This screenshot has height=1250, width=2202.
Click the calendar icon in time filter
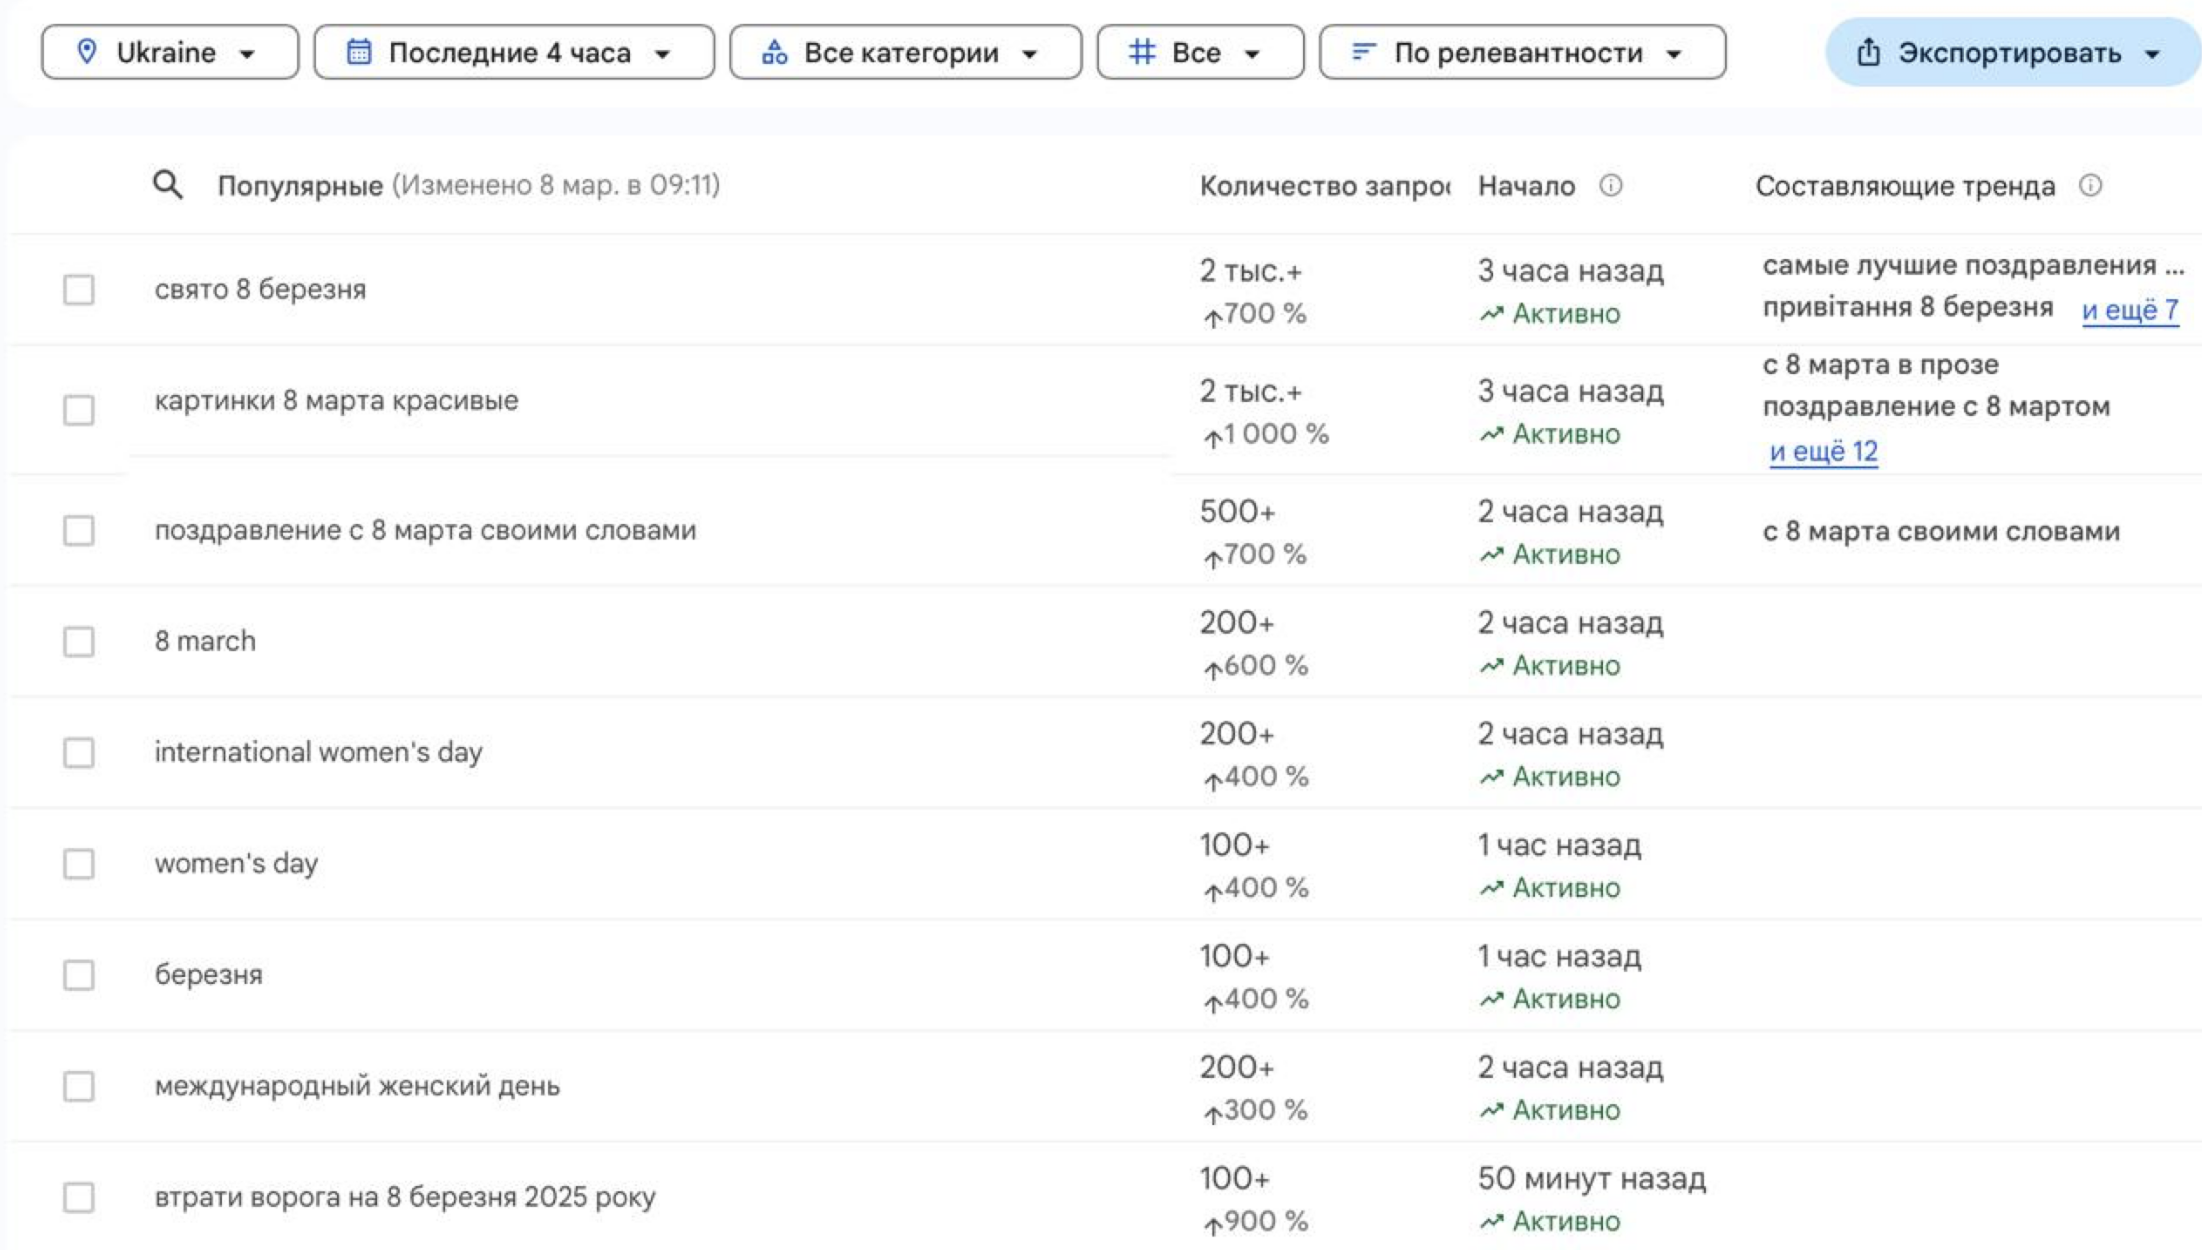359,52
